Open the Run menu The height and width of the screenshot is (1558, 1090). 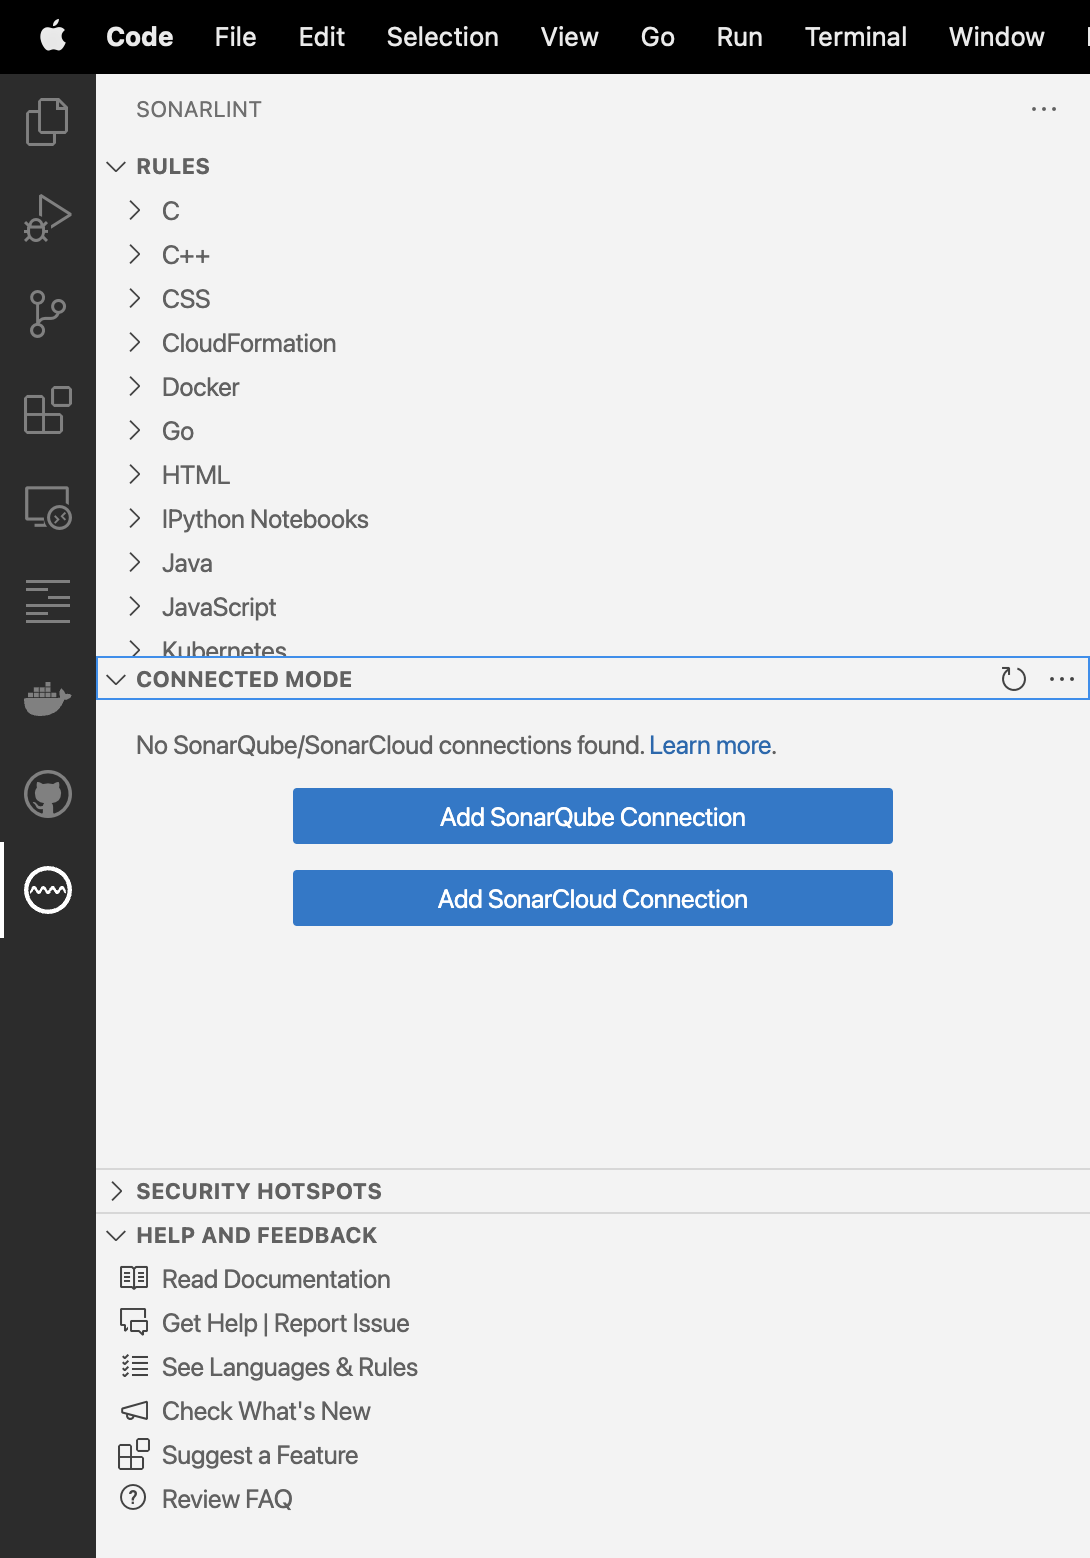(x=739, y=37)
